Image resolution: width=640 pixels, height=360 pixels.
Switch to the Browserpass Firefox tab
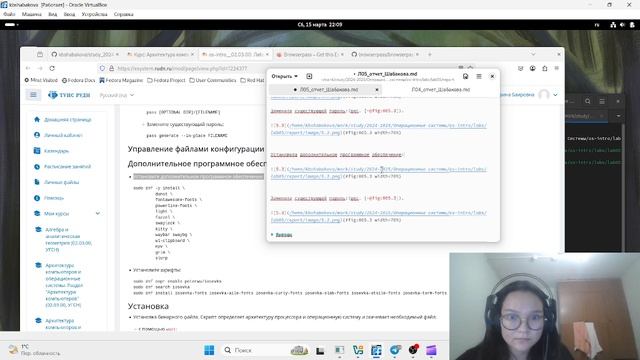pos(310,54)
